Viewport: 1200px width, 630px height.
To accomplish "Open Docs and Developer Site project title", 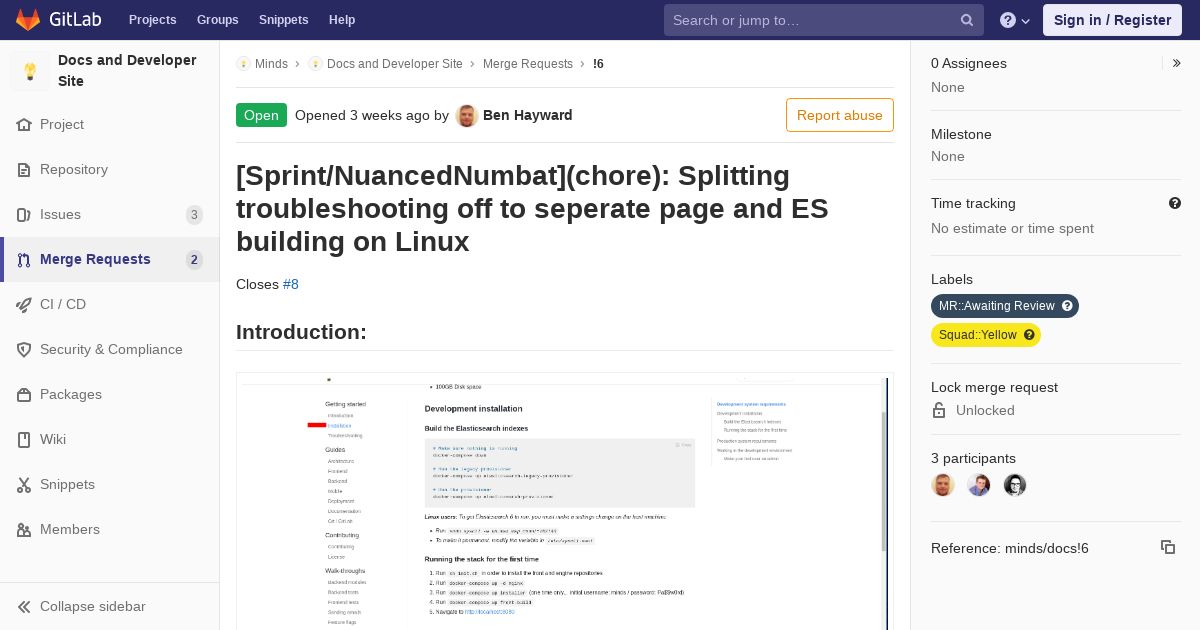I will click(x=127, y=71).
